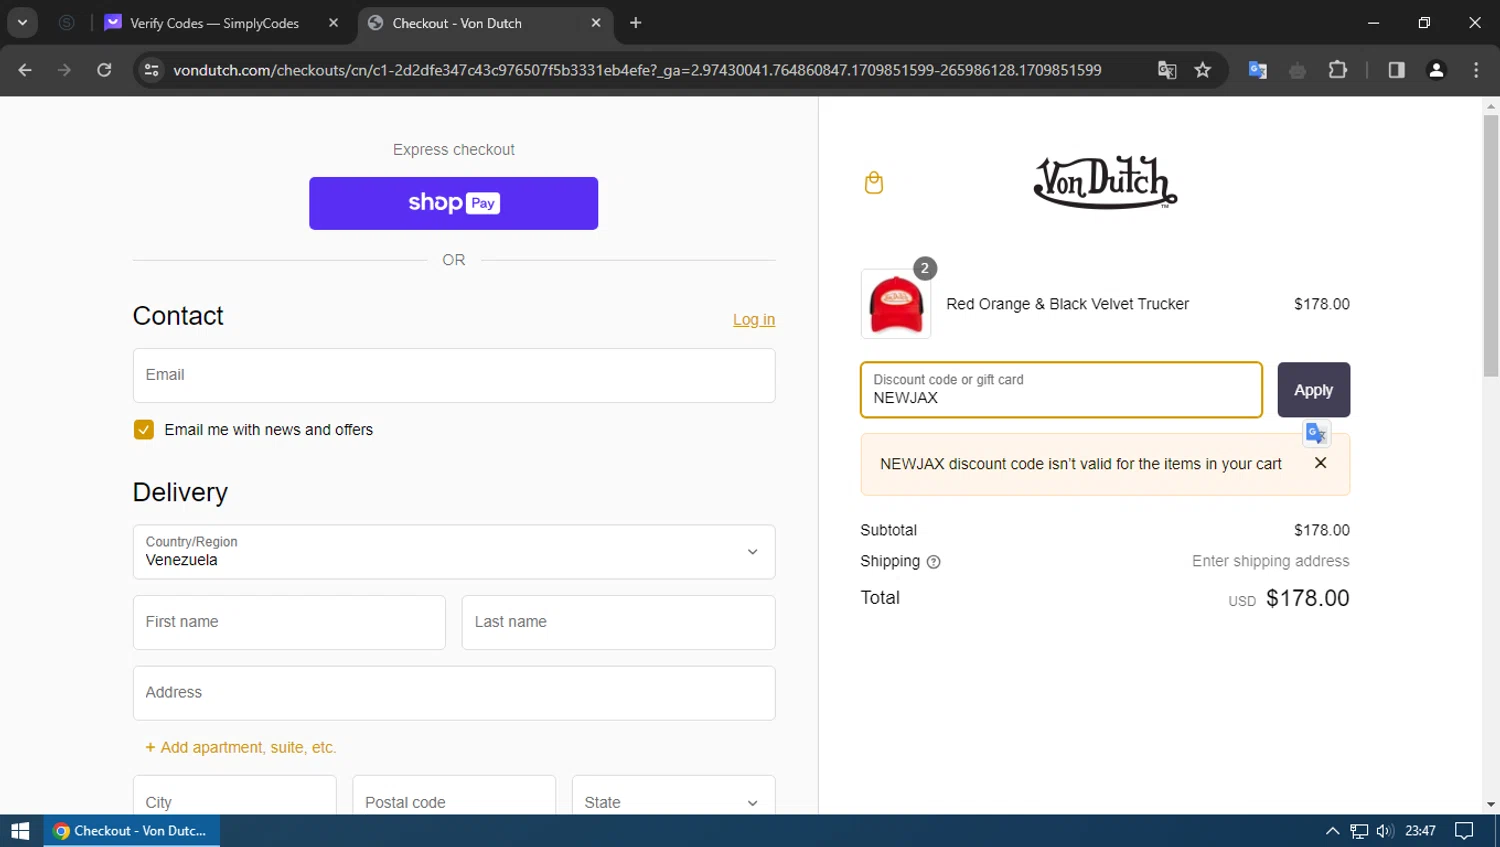Screen dimensions: 1500x847
Task: Open a new browser tab
Action: (x=636, y=23)
